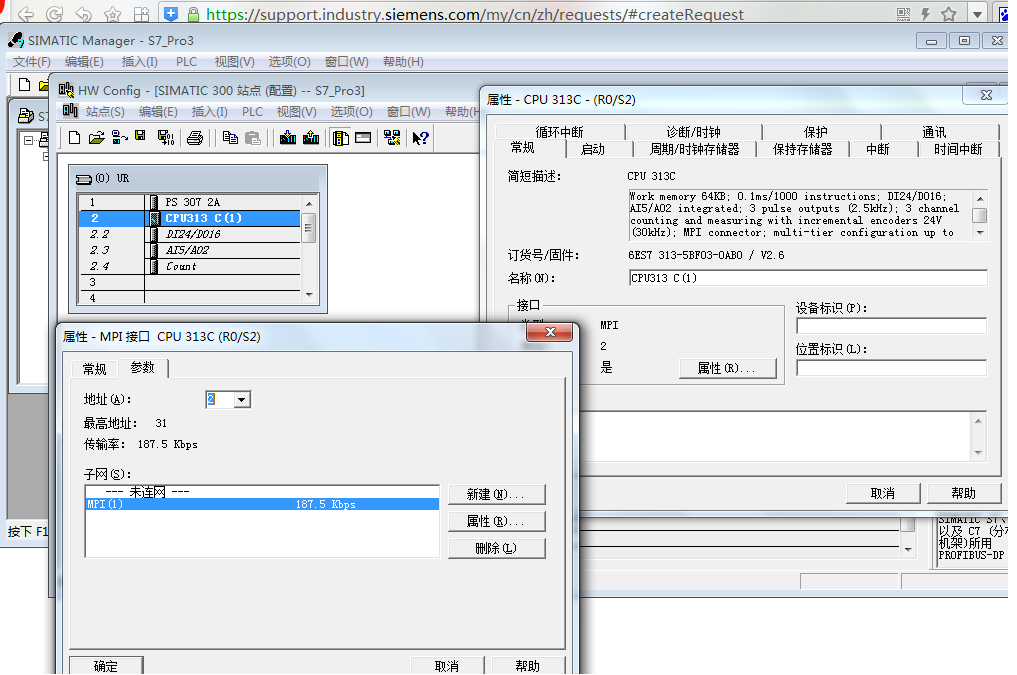This screenshot has height=675, width=1017.
Task: Click the New document icon in HW Config toolbar
Action: coord(75,137)
